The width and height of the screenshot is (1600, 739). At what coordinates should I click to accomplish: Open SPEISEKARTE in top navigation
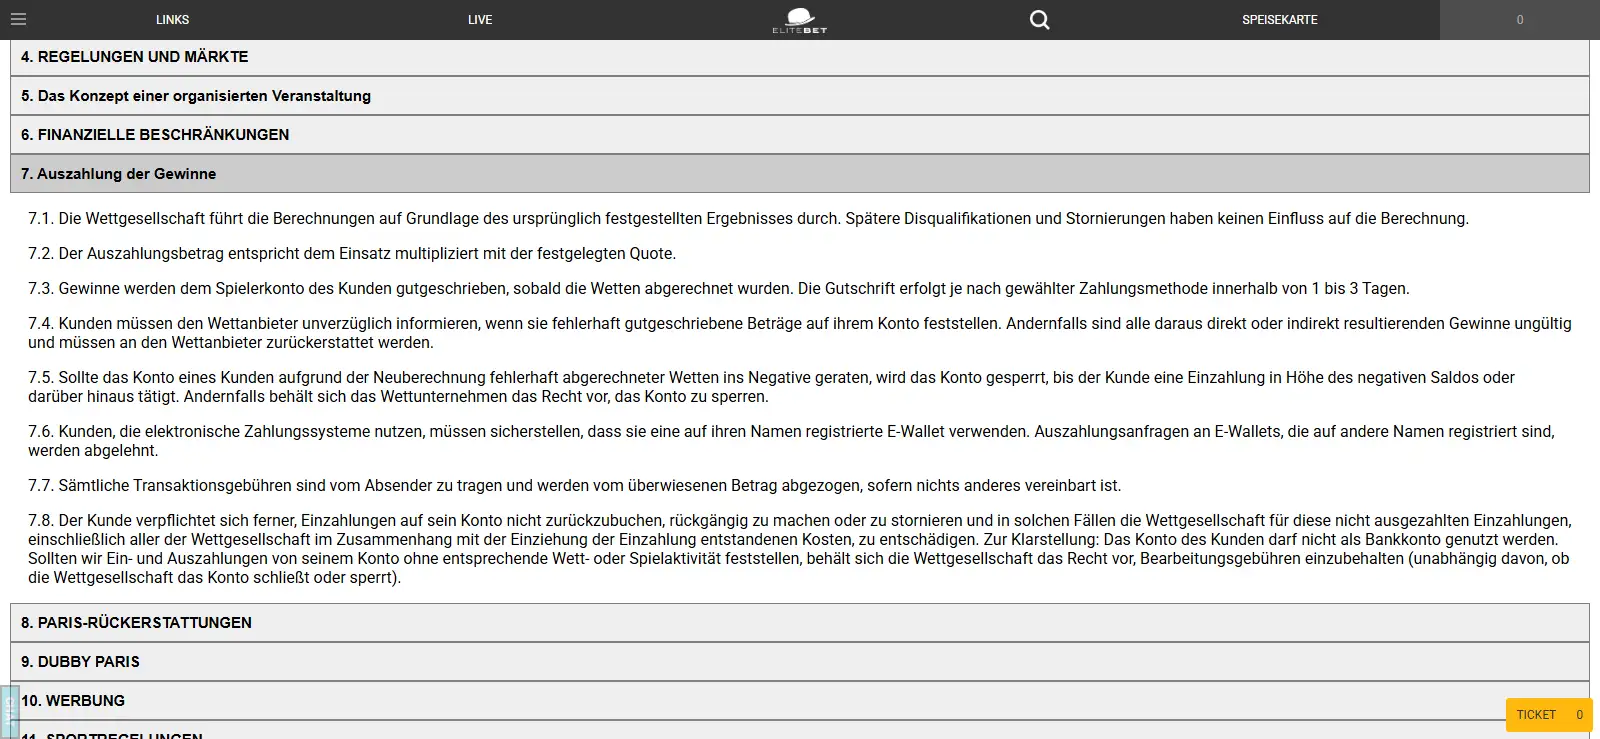coord(1280,20)
